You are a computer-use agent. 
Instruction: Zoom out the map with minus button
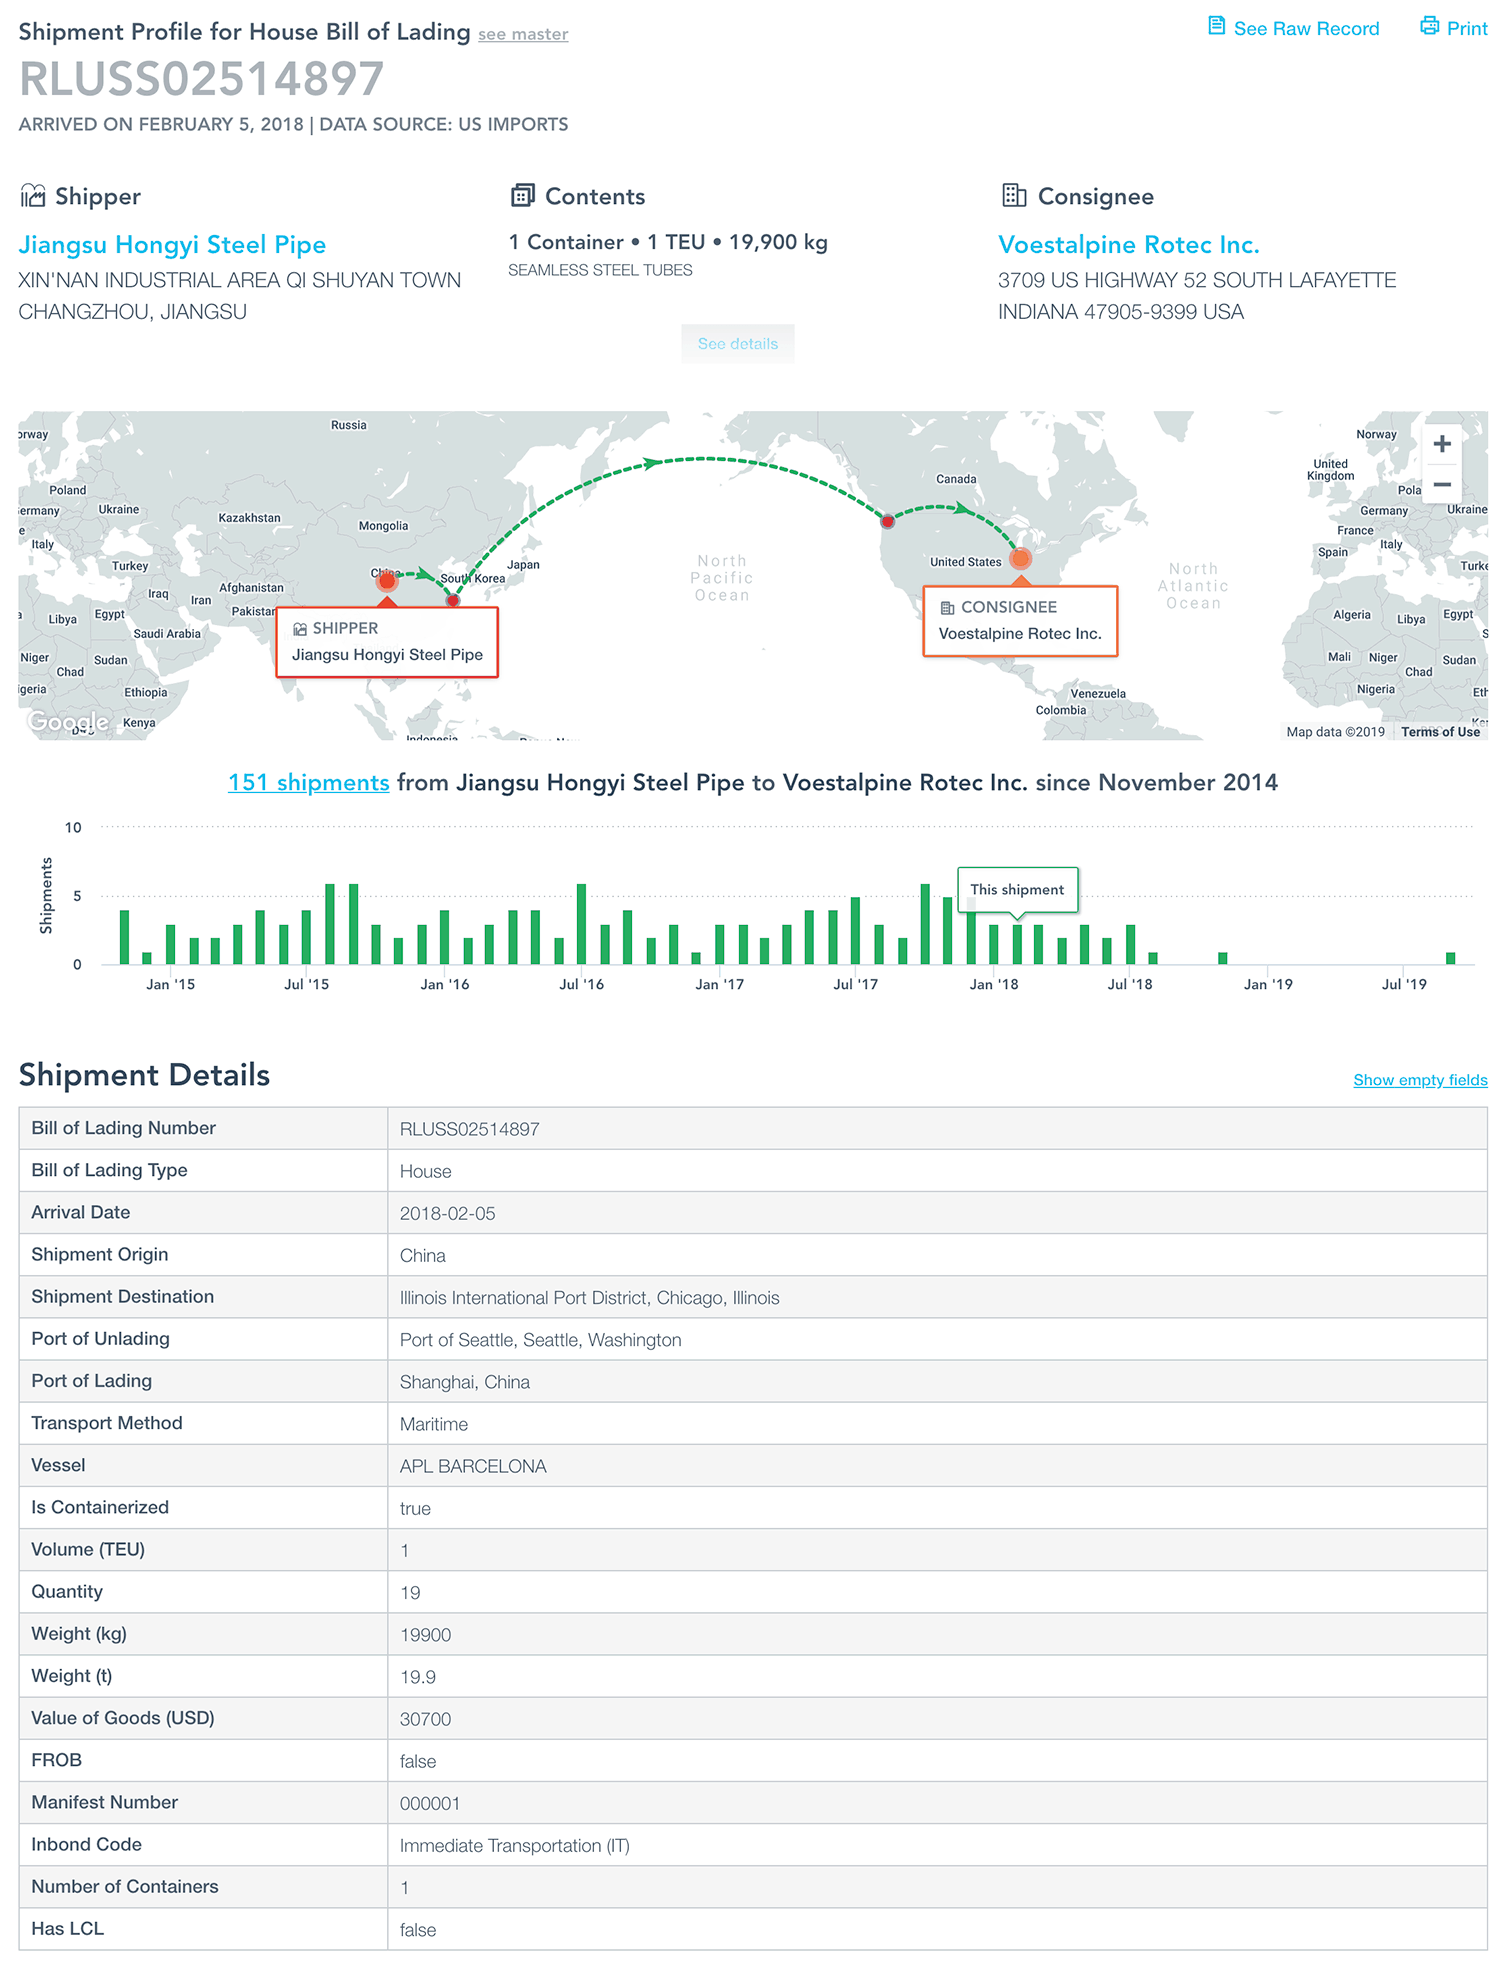click(x=1441, y=485)
